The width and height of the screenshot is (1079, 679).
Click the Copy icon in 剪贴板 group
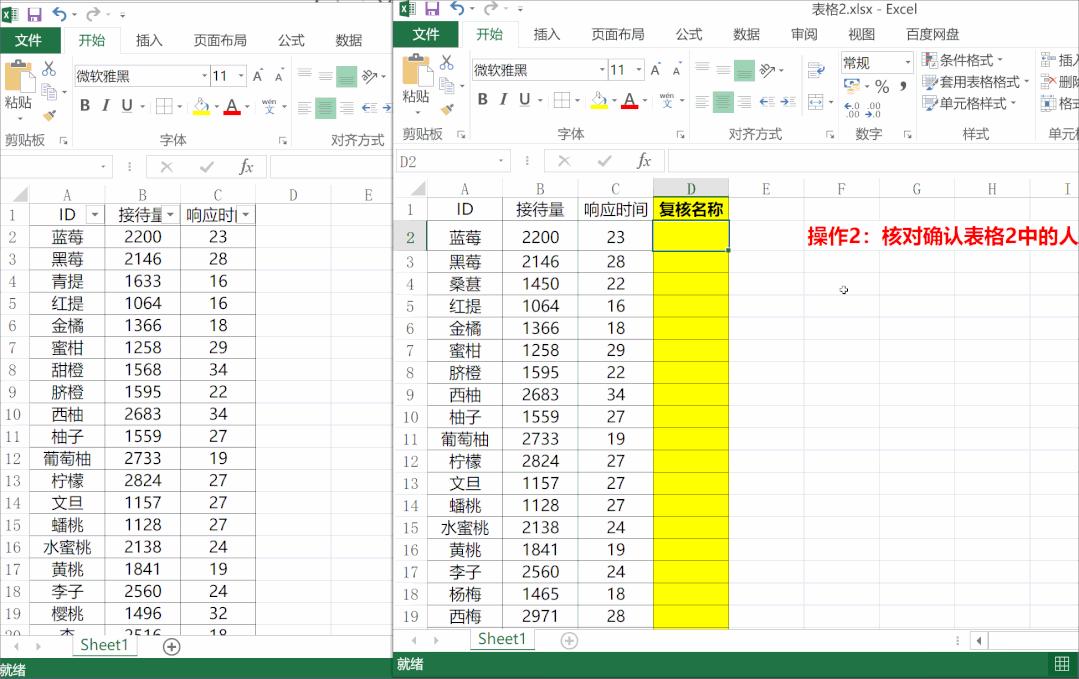point(447,87)
